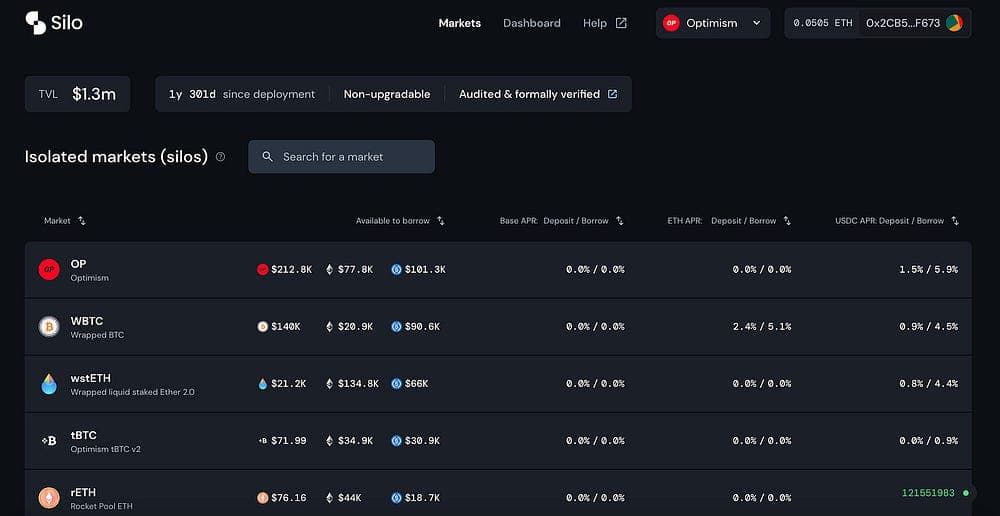Click the wallet avatar icon

[955, 23]
